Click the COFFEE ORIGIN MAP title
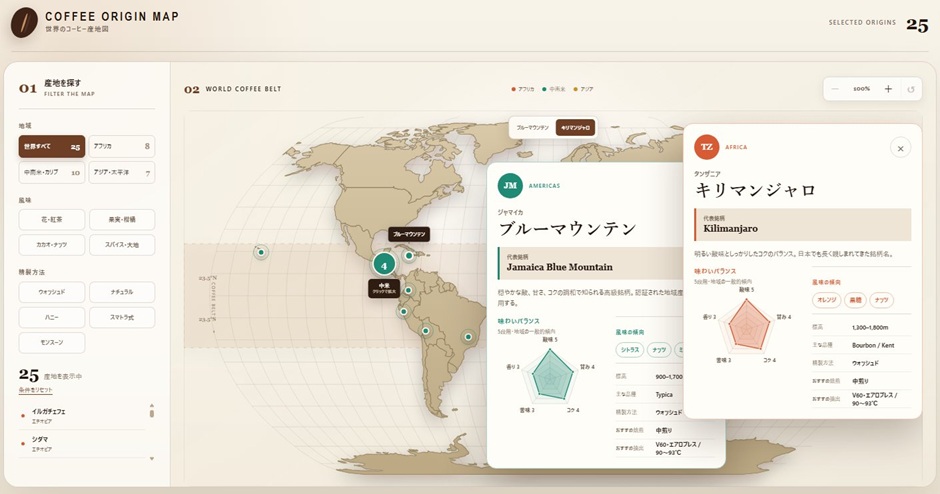This screenshot has width=940, height=494. [112, 16]
